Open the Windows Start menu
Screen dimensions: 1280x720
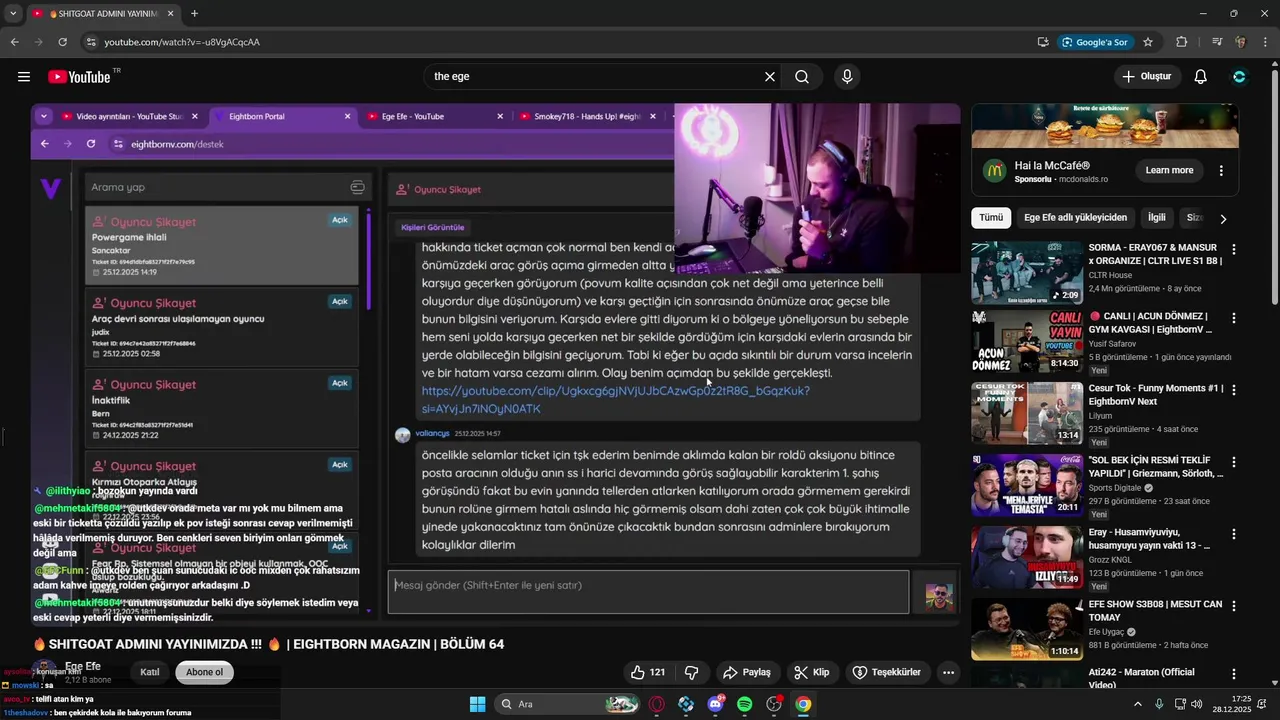pyautogui.click(x=477, y=704)
